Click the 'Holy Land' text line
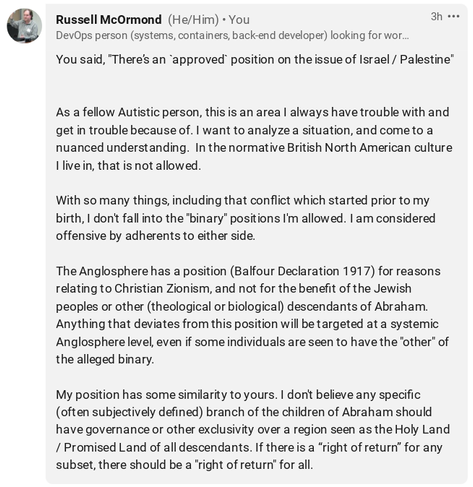Image resolution: width=473 pixels, height=487 pixels. click(x=253, y=429)
